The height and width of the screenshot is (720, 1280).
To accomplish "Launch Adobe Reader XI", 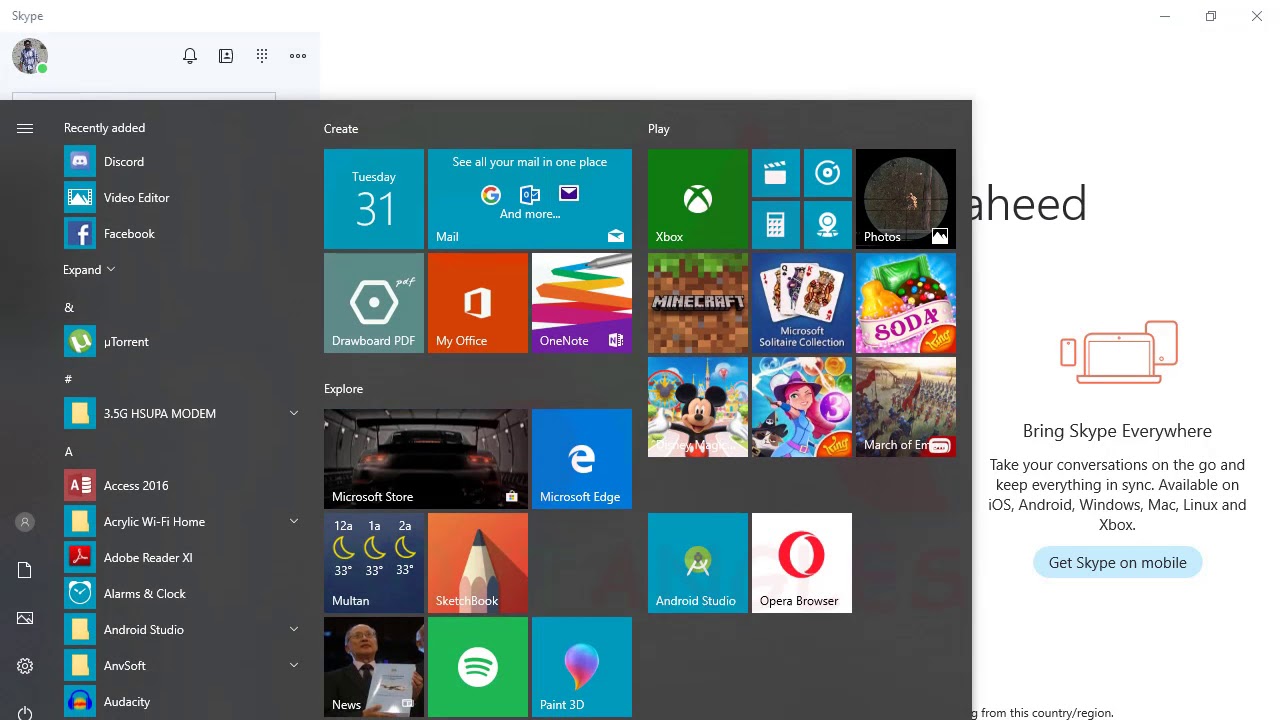I will click(x=180, y=557).
